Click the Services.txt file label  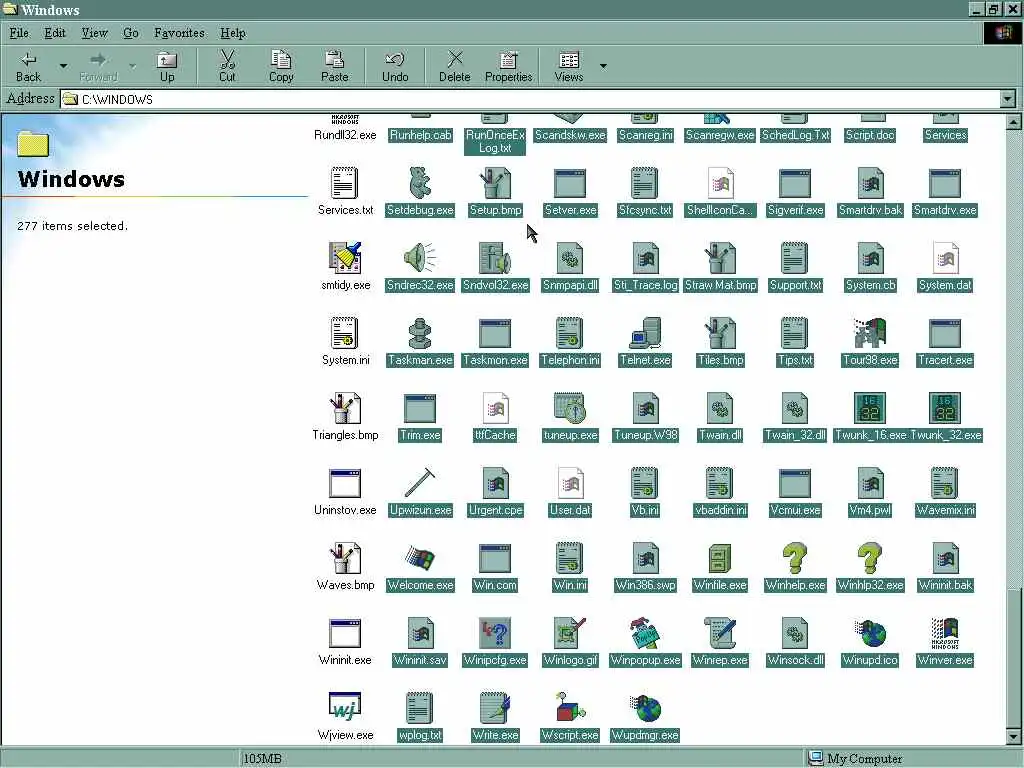click(345, 210)
